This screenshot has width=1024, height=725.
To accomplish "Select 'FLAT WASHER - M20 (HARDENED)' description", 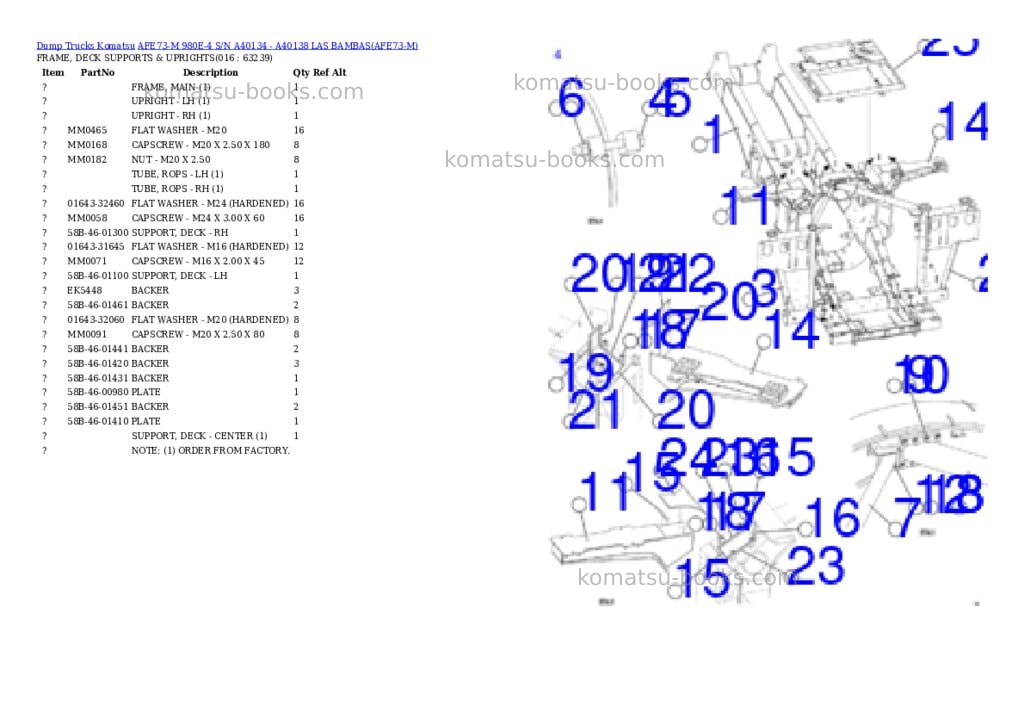I will click(210, 320).
